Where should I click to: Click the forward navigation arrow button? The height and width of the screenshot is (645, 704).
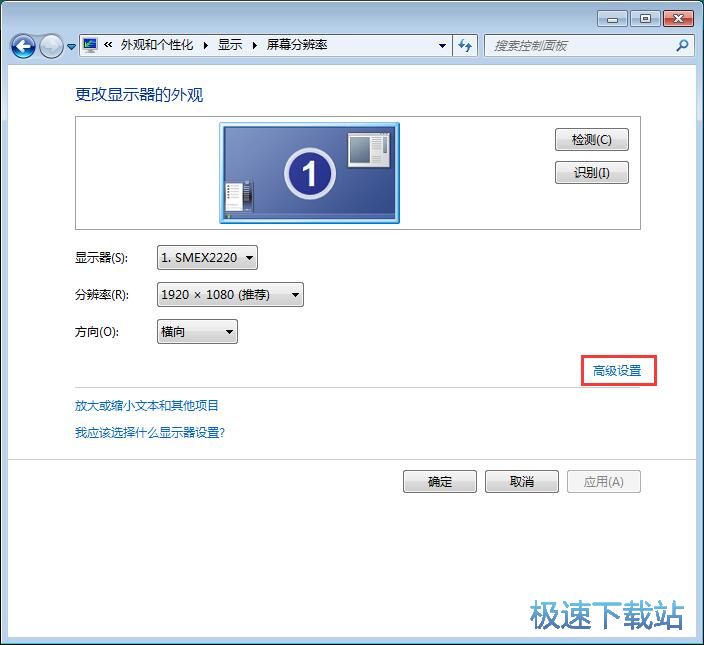51,46
